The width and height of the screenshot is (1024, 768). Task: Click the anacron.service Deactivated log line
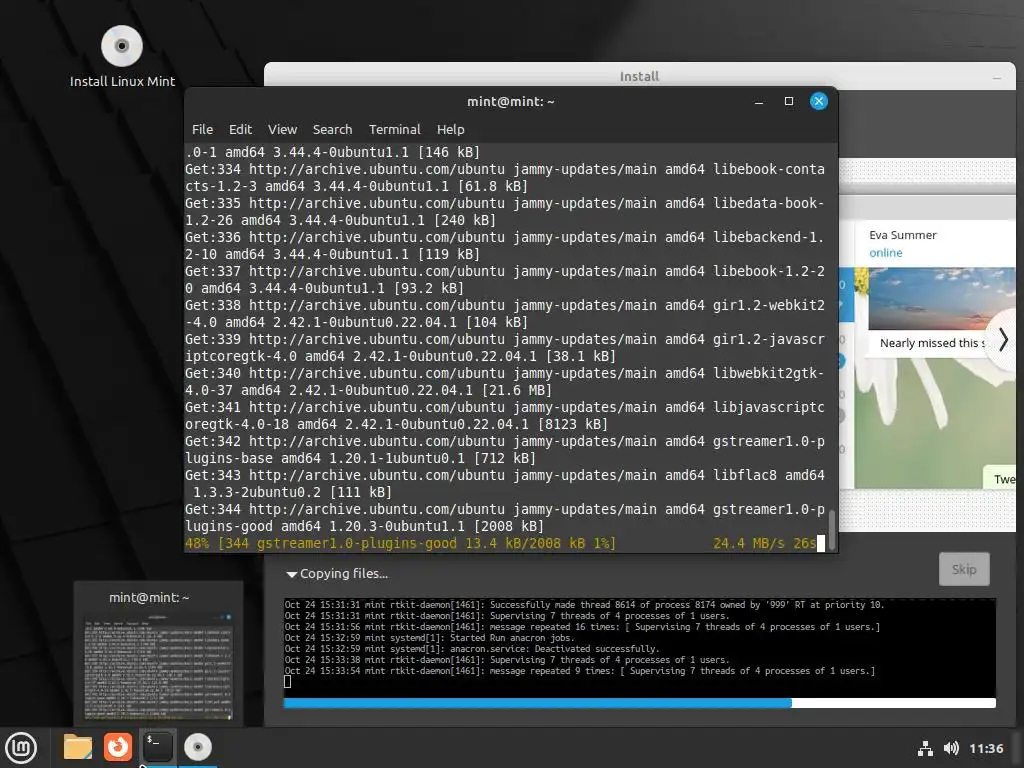[472, 649]
